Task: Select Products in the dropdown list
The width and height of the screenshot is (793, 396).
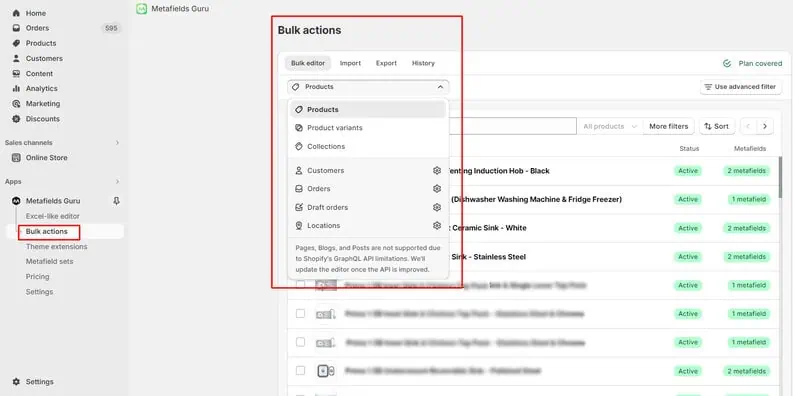Action: click(x=368, y=109)
